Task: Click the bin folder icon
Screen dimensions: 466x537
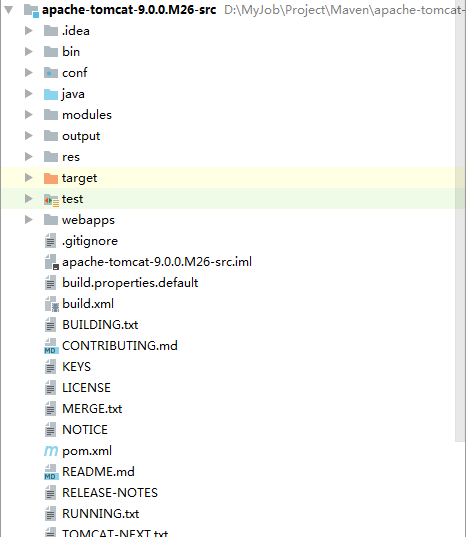Action: 51,52
